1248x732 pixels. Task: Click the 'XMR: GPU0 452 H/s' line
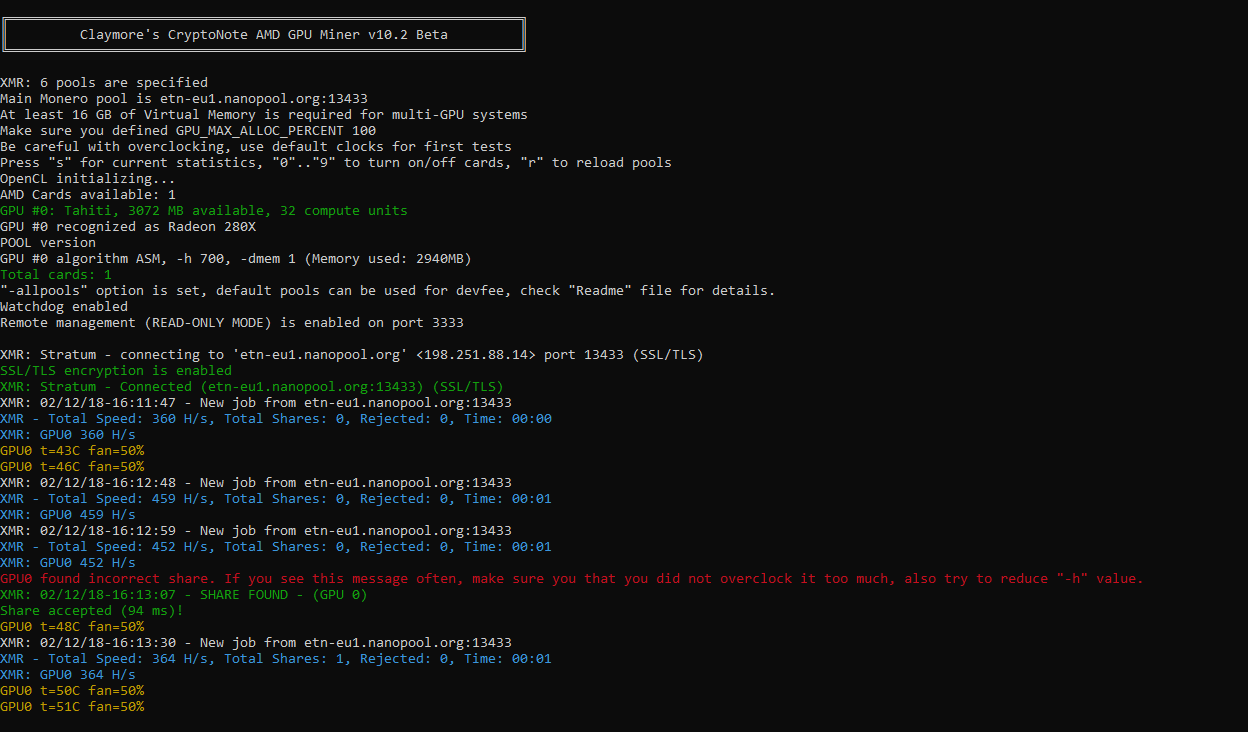[x=68, y=563]
